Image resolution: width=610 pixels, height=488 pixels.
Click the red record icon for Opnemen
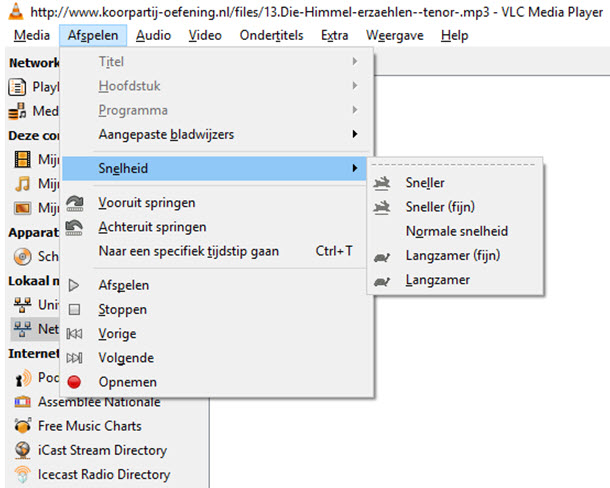point(74,382)
